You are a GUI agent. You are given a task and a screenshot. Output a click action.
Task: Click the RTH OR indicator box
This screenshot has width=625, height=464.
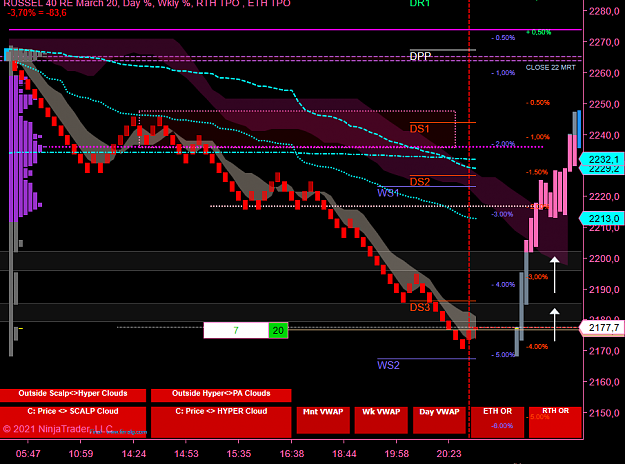555,422
